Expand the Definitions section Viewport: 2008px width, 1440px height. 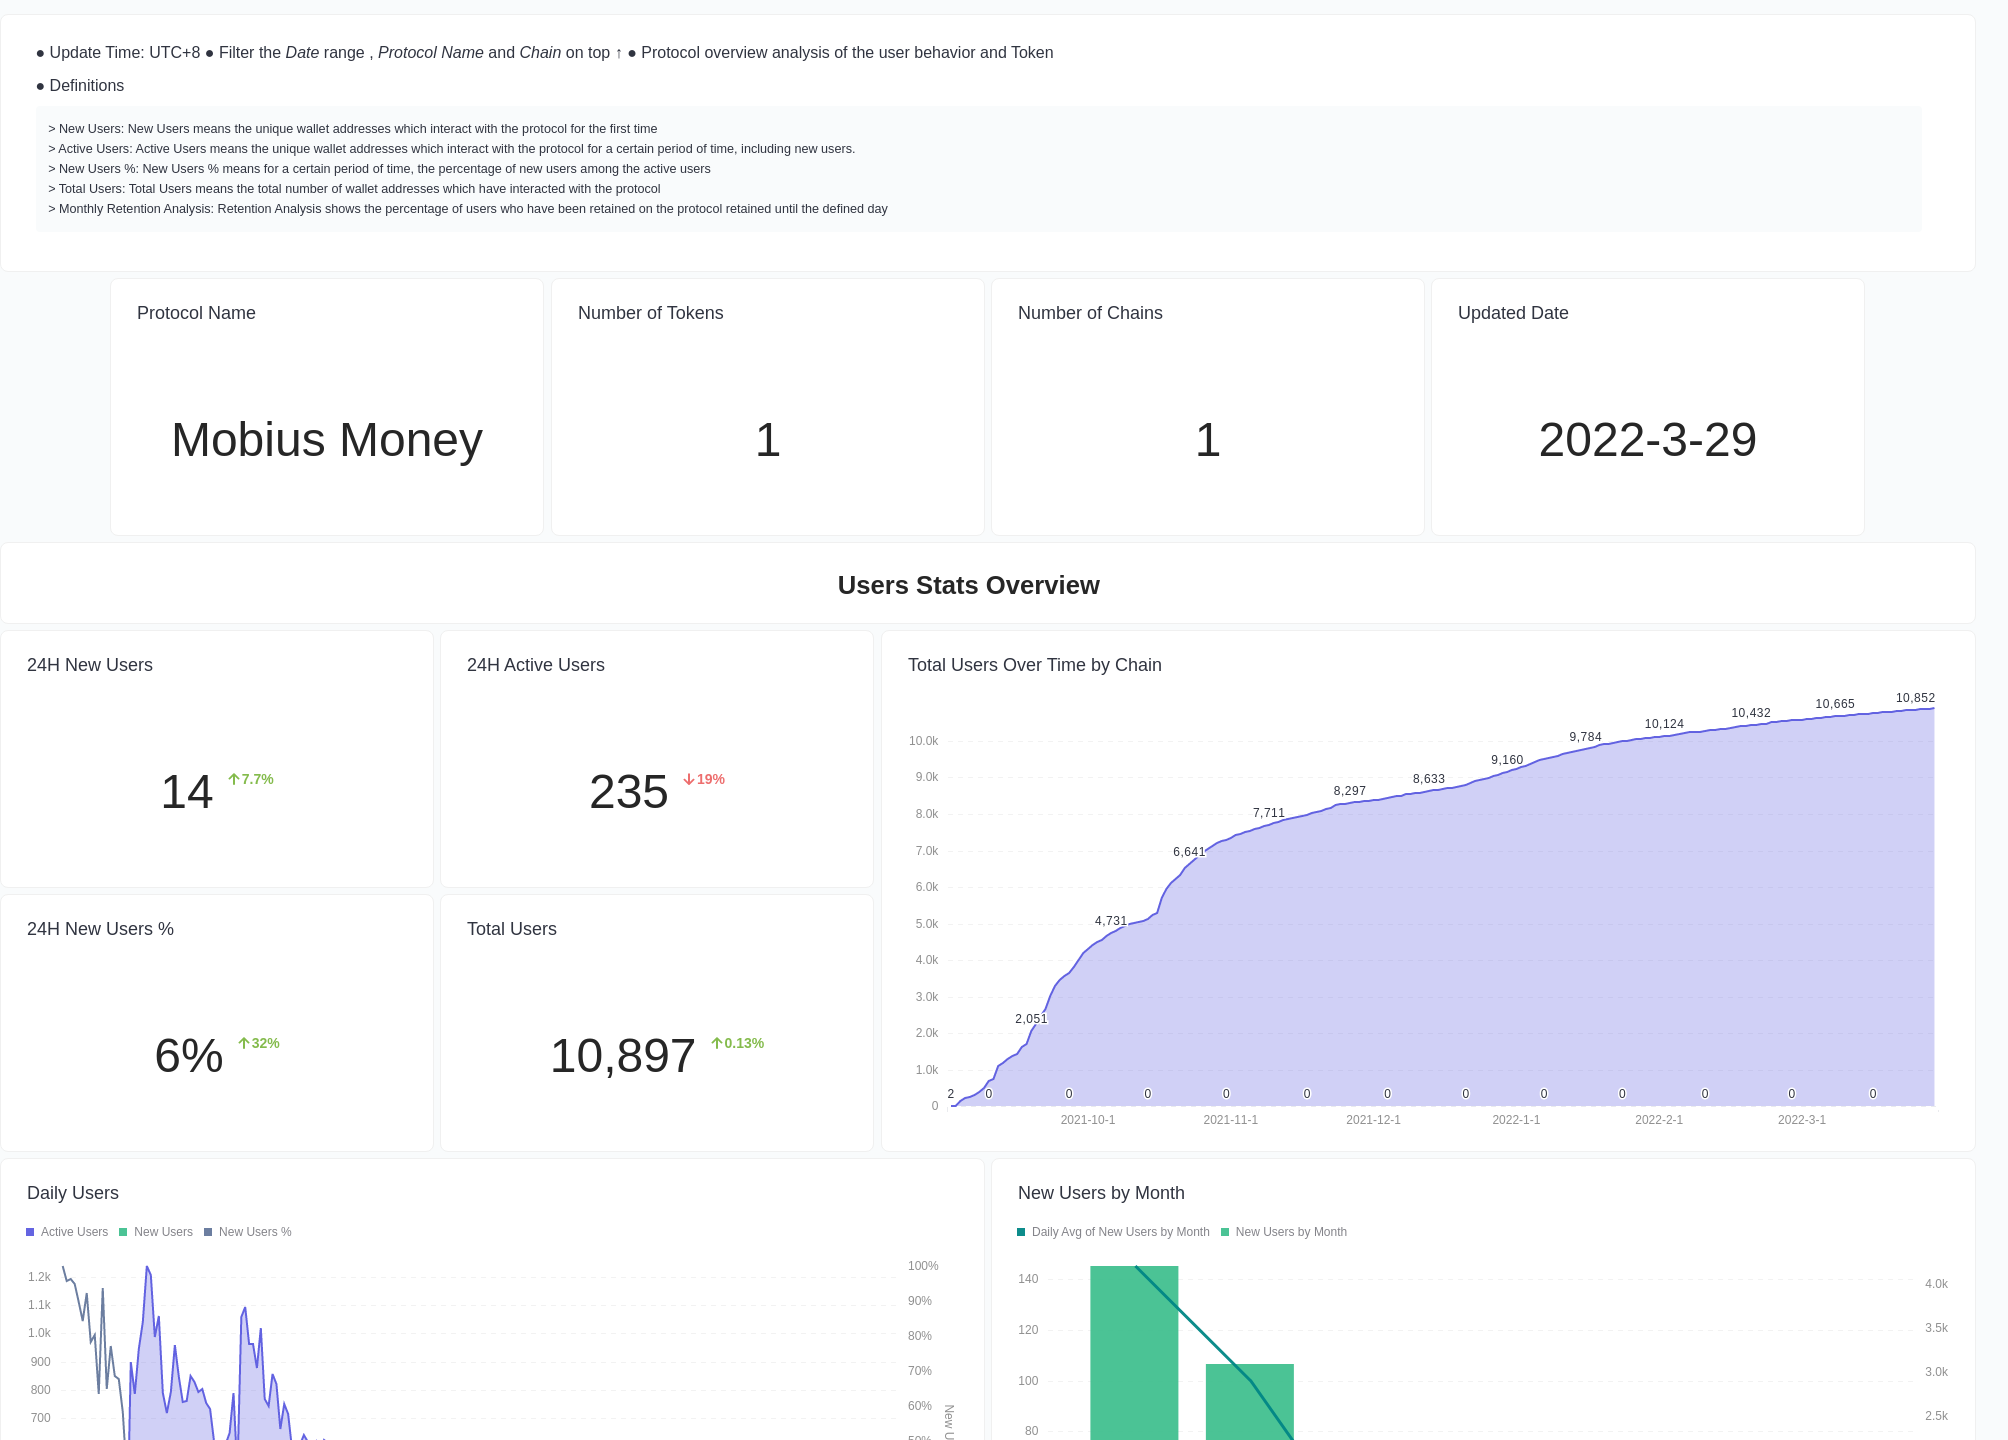coord(84,86)
